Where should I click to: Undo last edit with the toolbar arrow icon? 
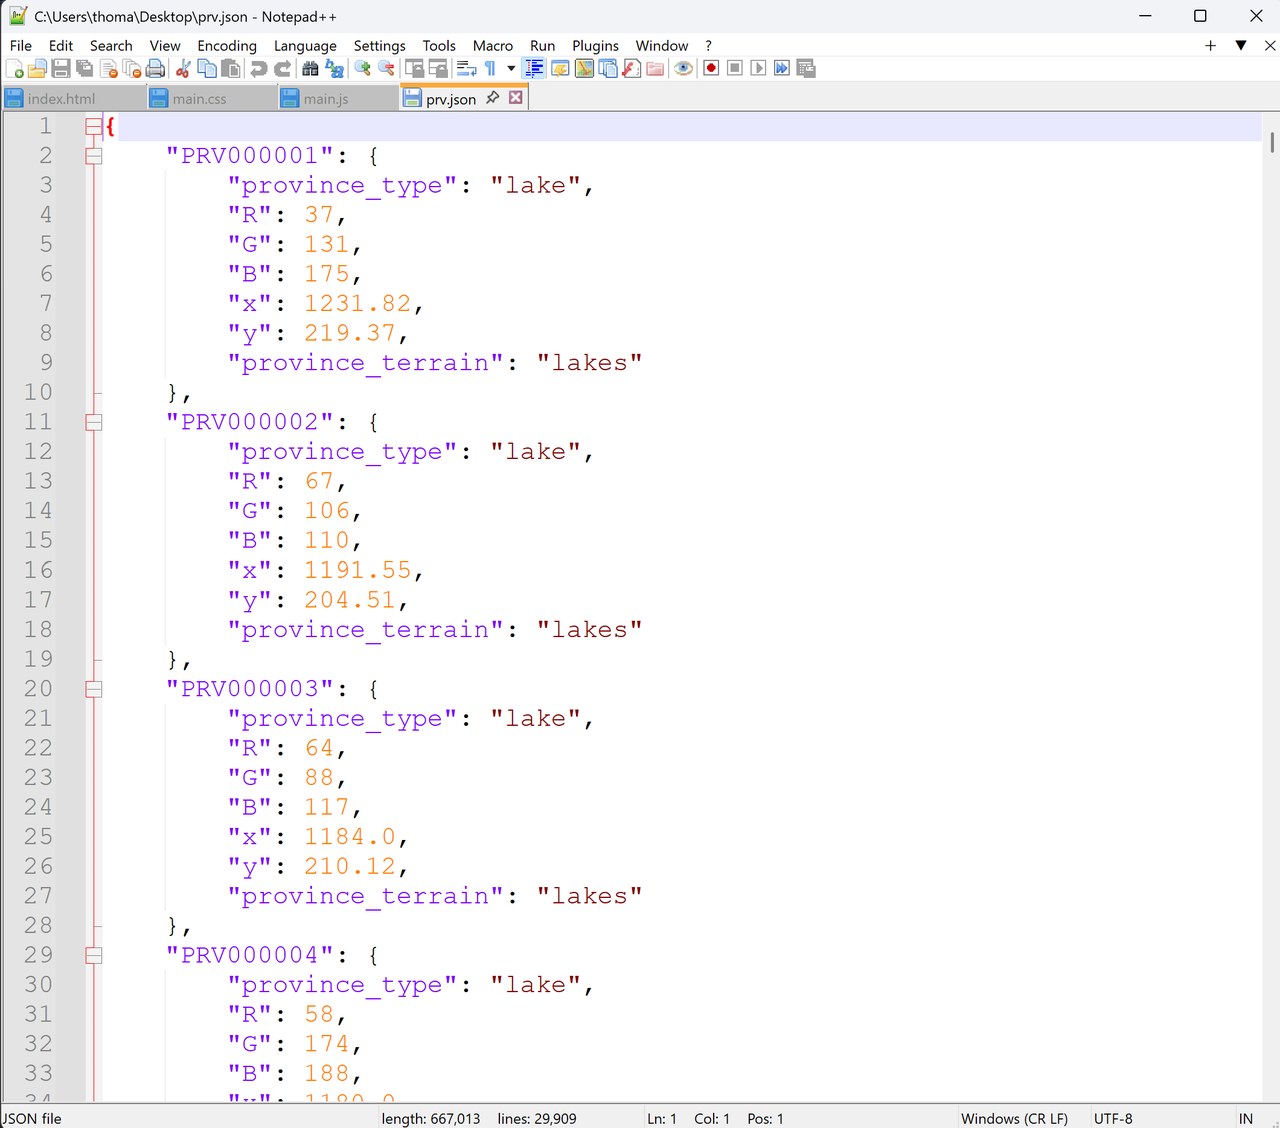(255, 68)
